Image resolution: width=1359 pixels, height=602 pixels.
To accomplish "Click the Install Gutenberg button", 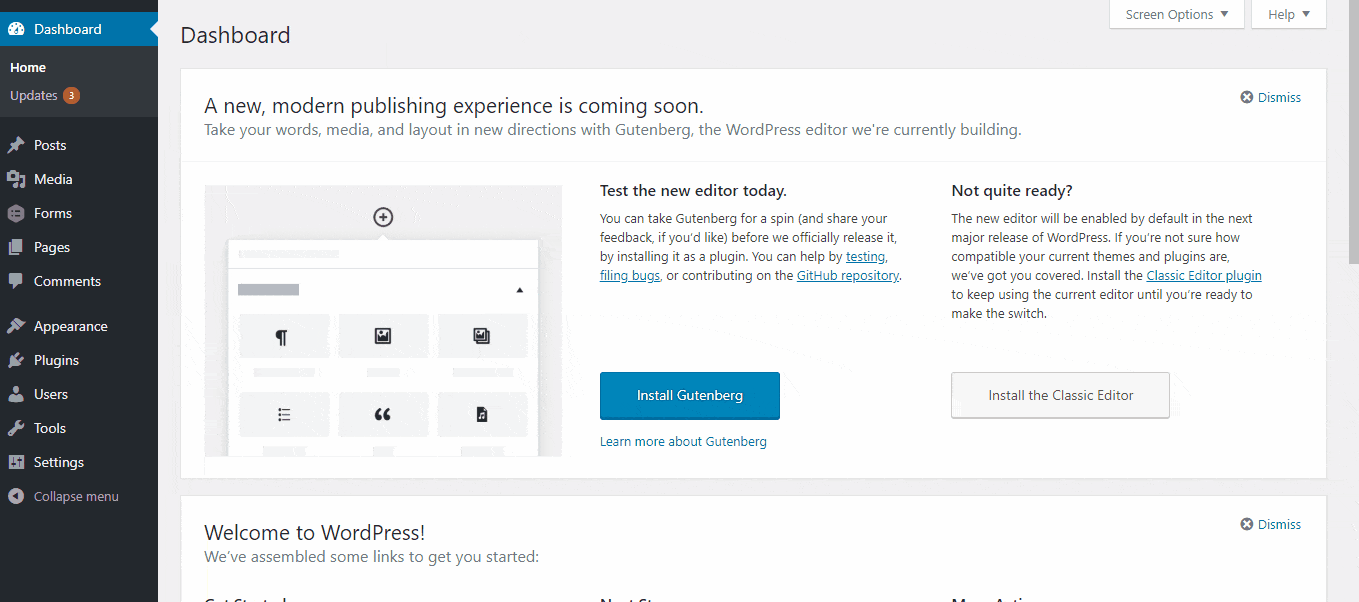I will 690,395.
